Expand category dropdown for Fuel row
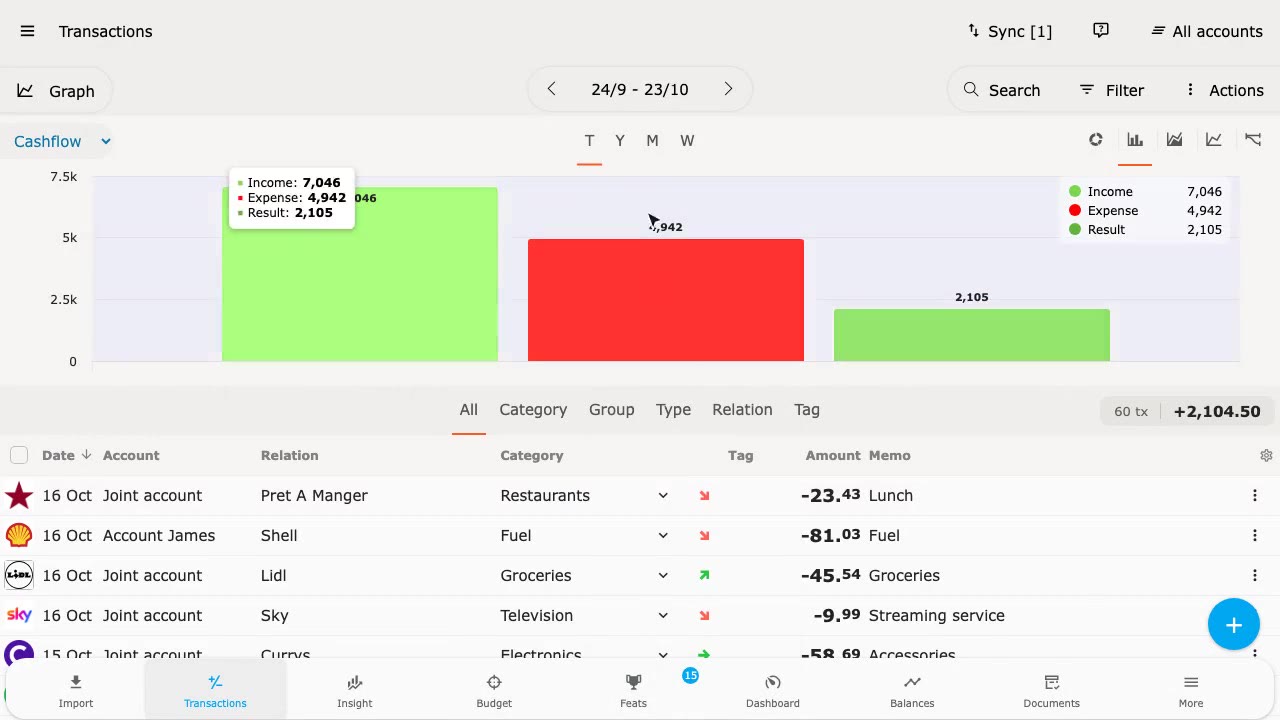 tap(663, 535)
